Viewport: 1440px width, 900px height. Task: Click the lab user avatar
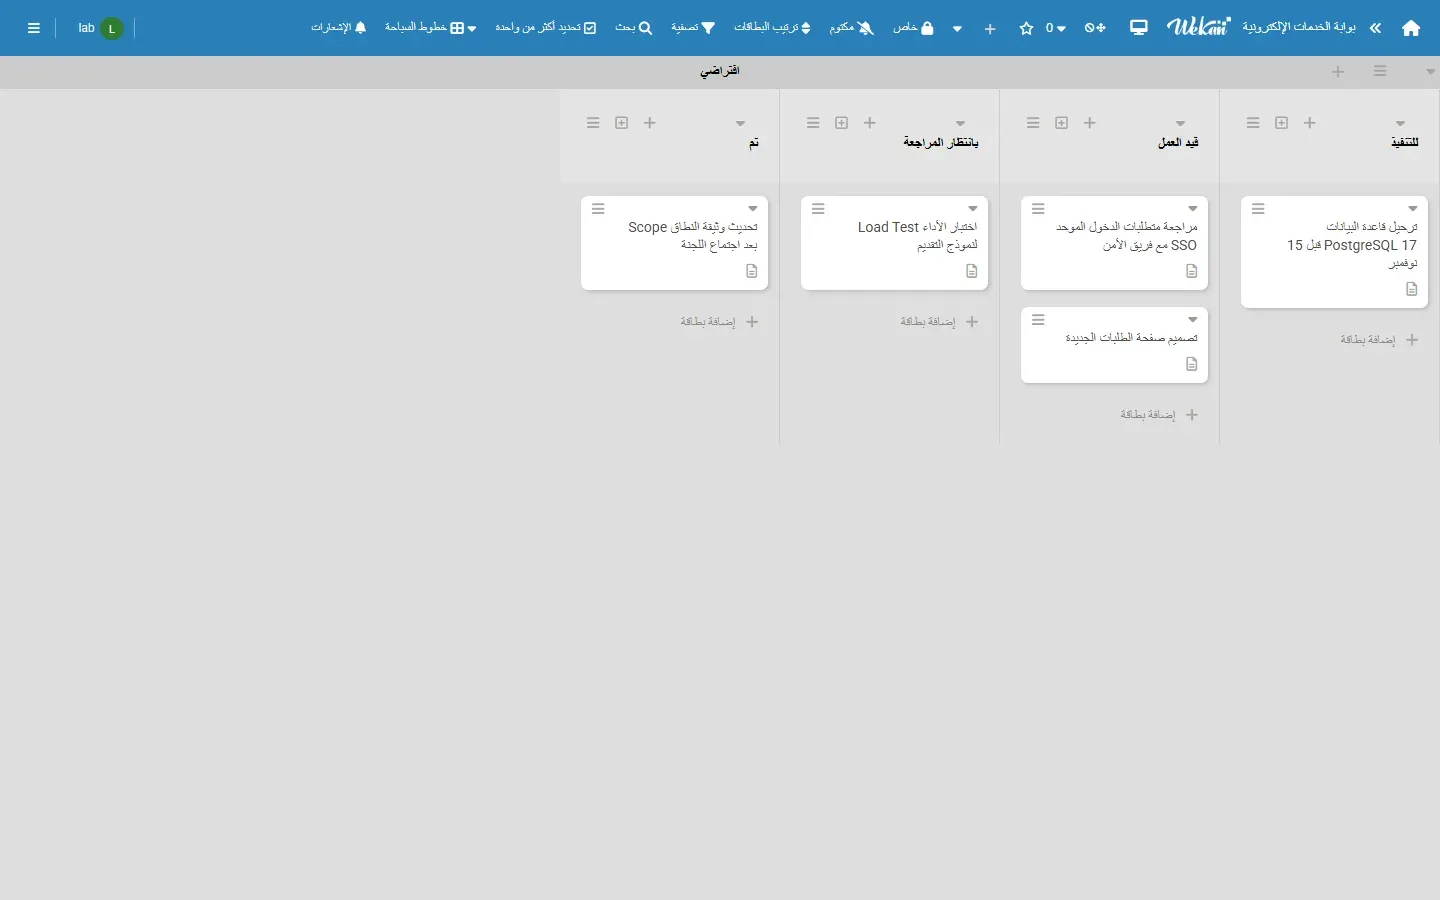pyautogui.click(x=112, y=29)
